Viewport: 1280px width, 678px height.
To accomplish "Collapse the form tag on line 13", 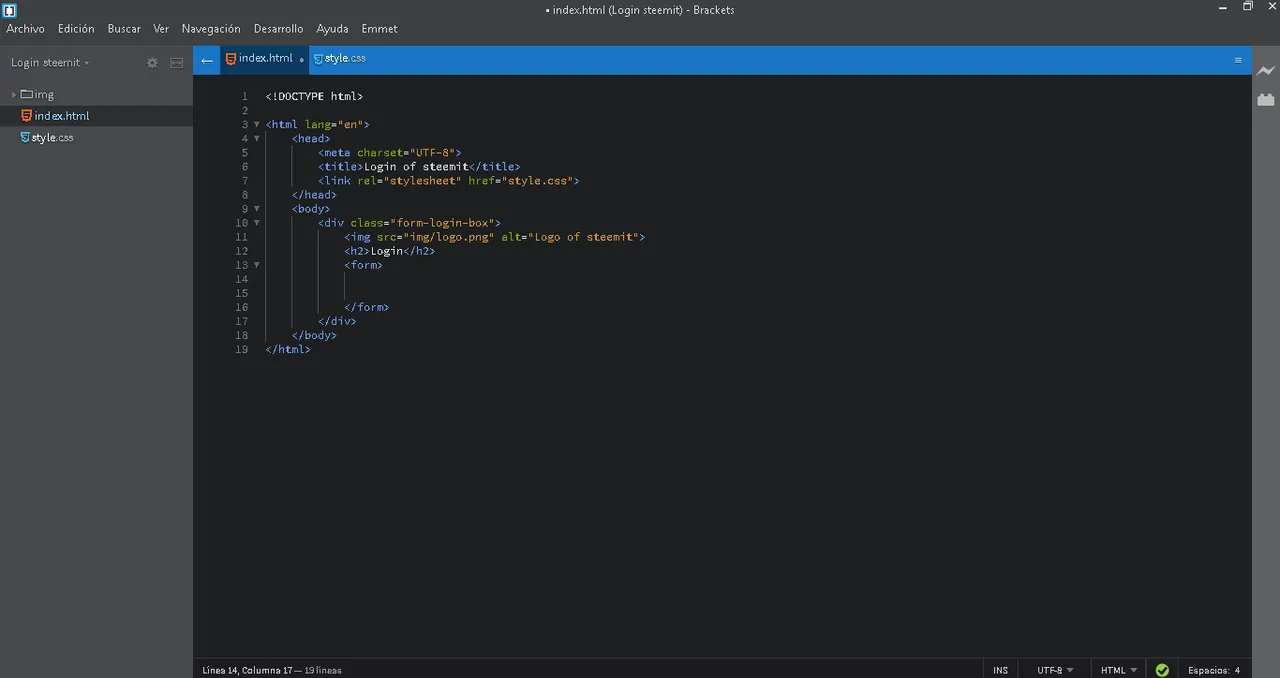I will 256,265.
